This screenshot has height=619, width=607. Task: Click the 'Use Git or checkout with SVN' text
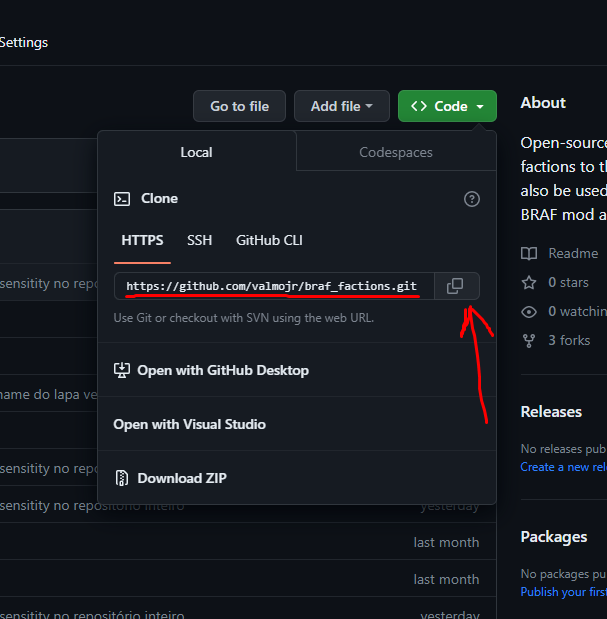(x=244, y=318)
